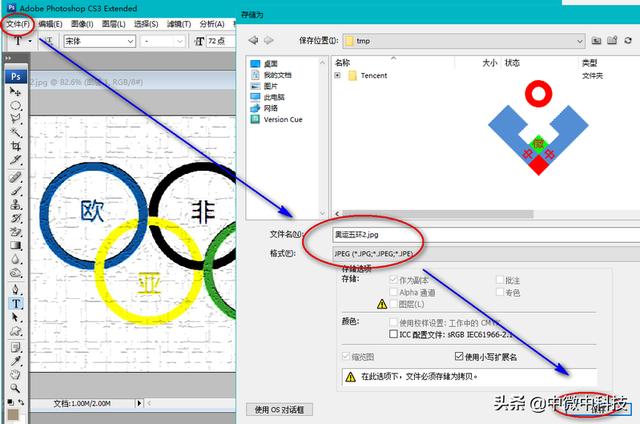Image resolution: width=640 pixels, height=424 pixels.
Task: Open the Type tool preset picker arrow
Action: point(30,41)
